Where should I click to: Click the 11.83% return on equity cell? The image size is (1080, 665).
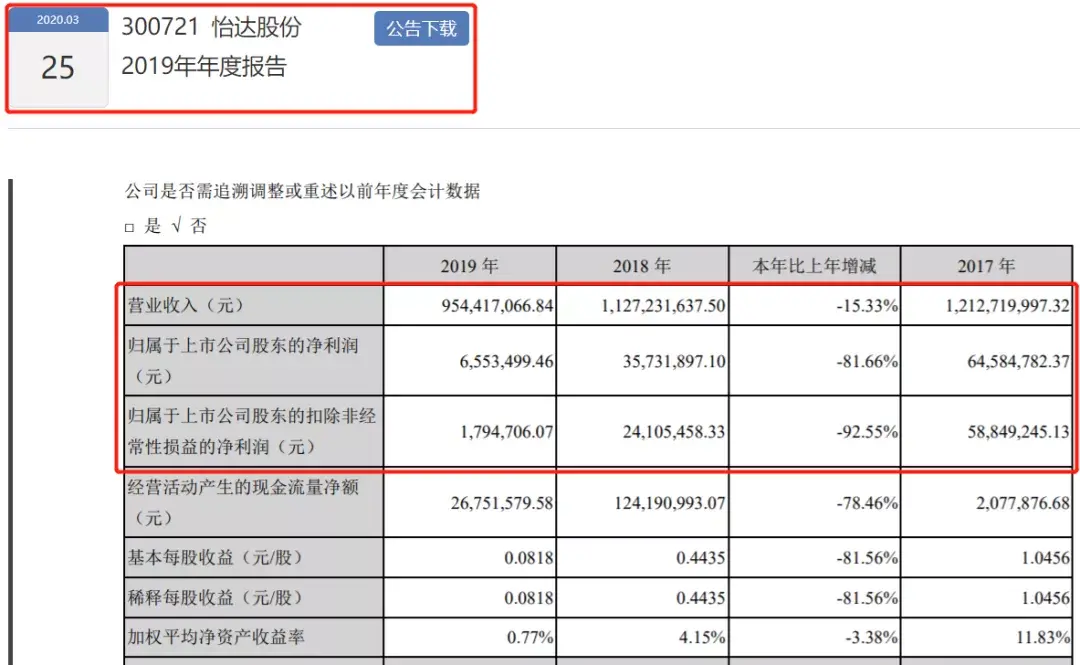[x=986, y=637]
